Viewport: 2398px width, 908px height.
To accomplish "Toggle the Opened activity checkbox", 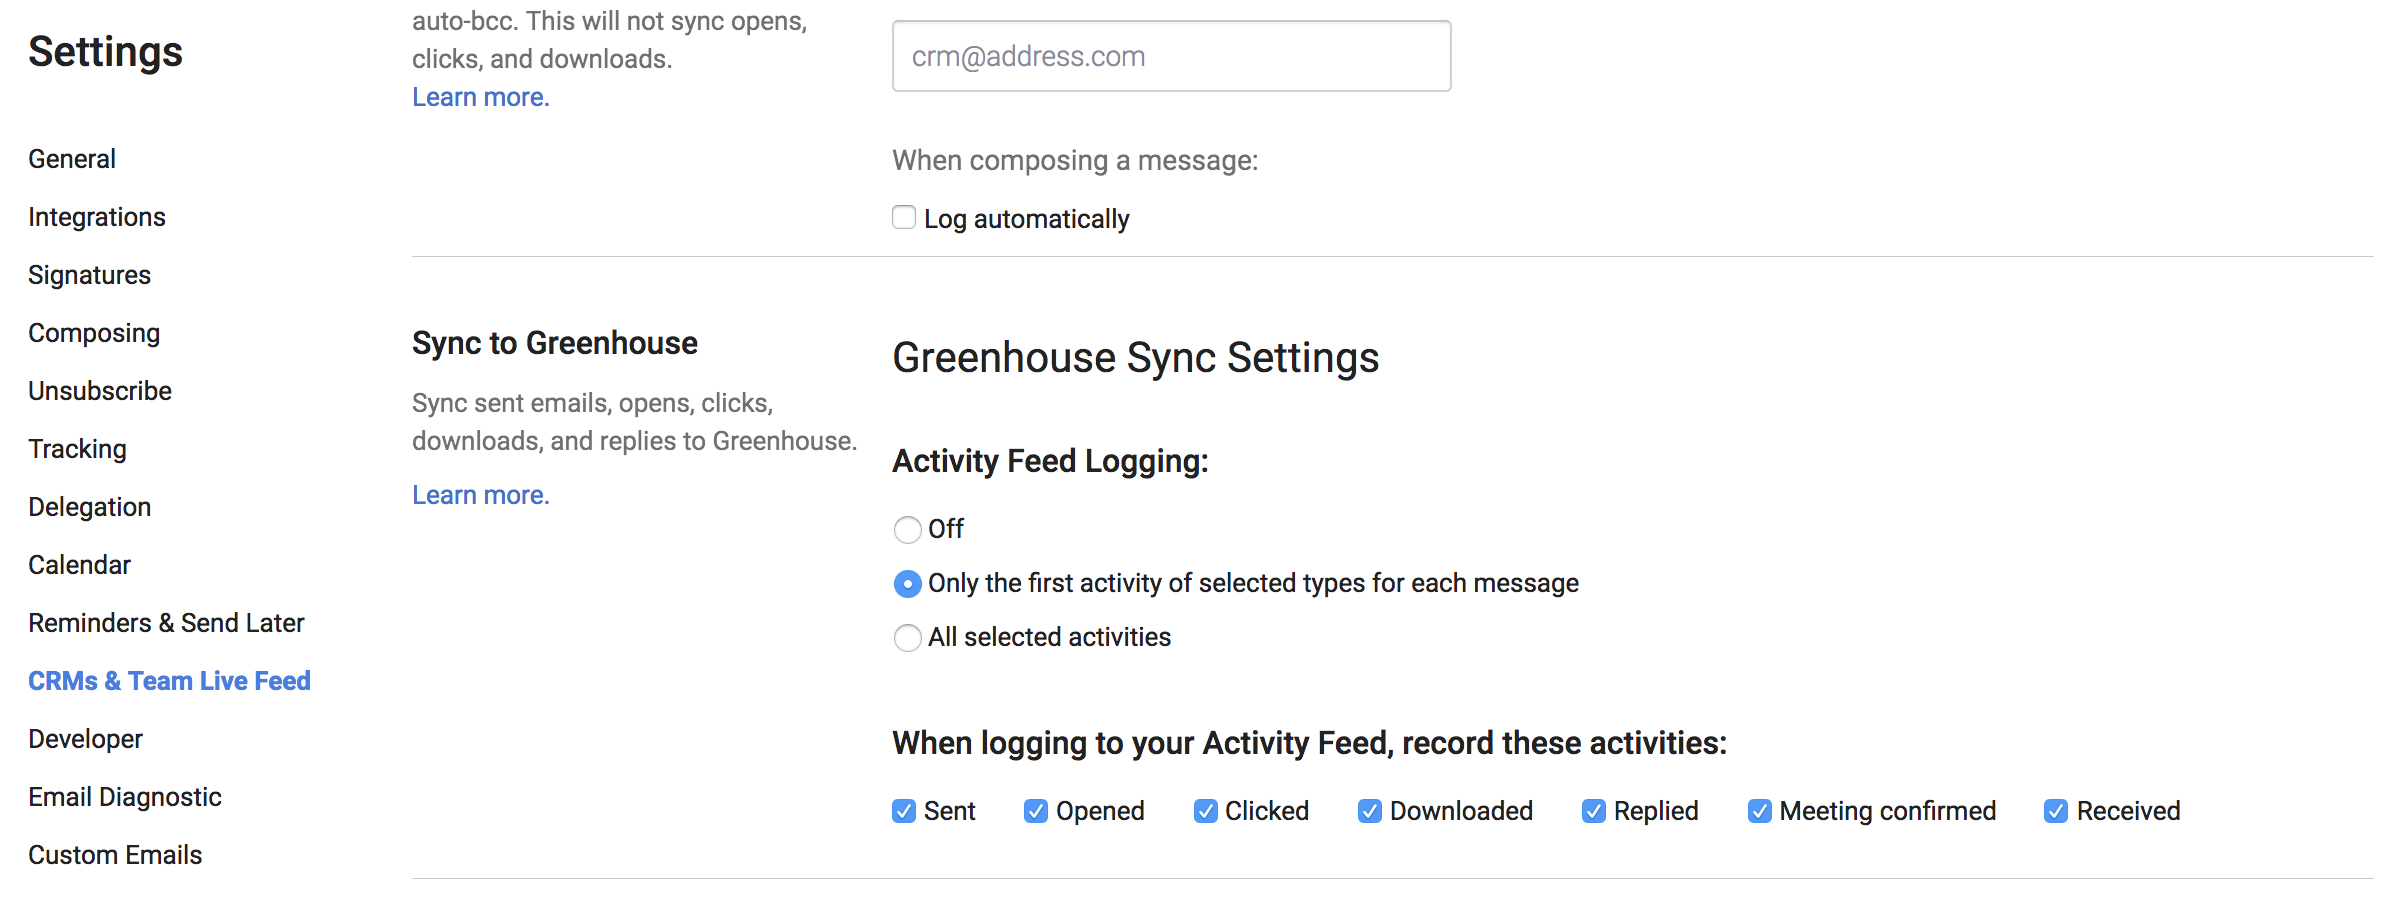I will [1036, 811].
